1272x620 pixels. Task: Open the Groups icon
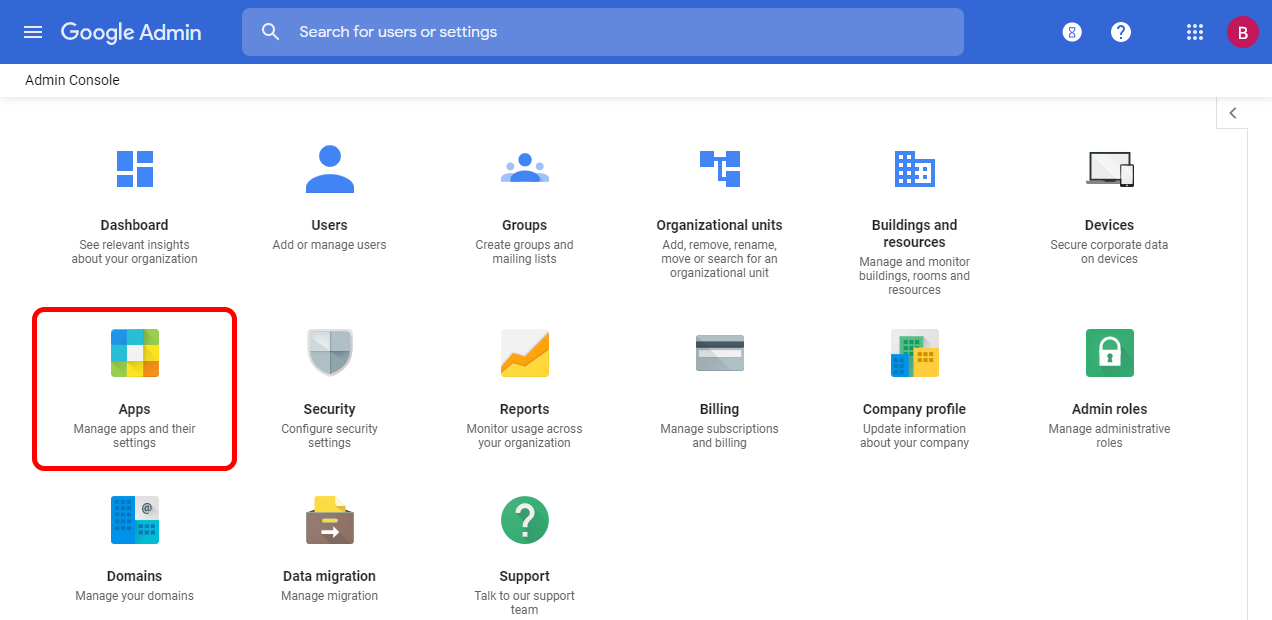pos(525,168)
